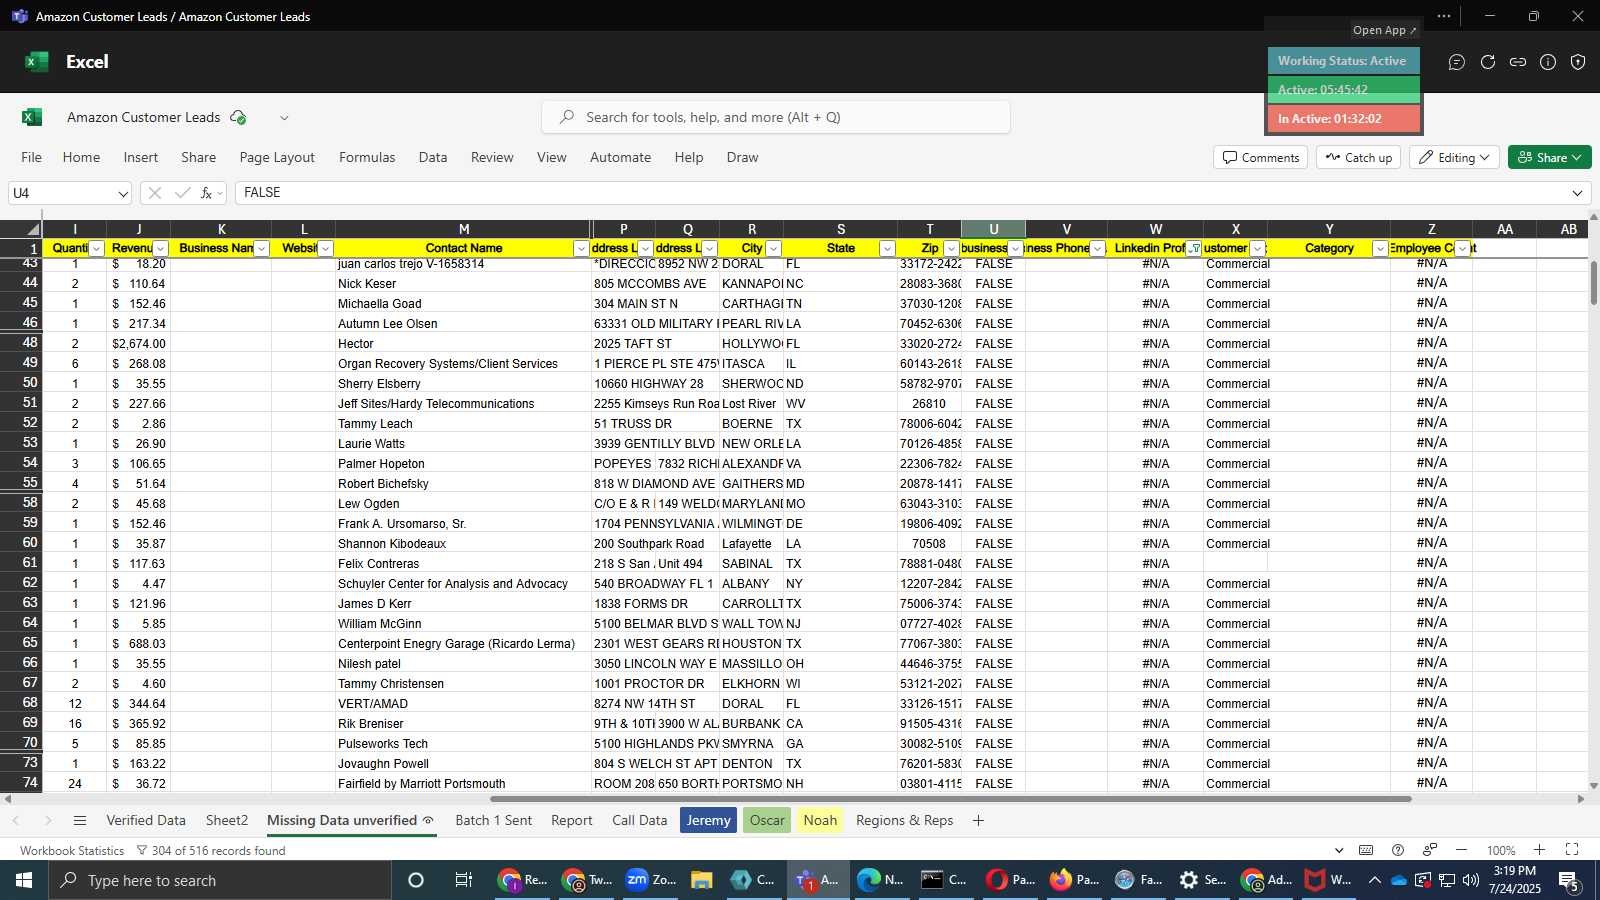The height and width of the screenshot is (900, 1600).
Task: Click the horizontal scrollbar thumb
Action: coord(950,799)
